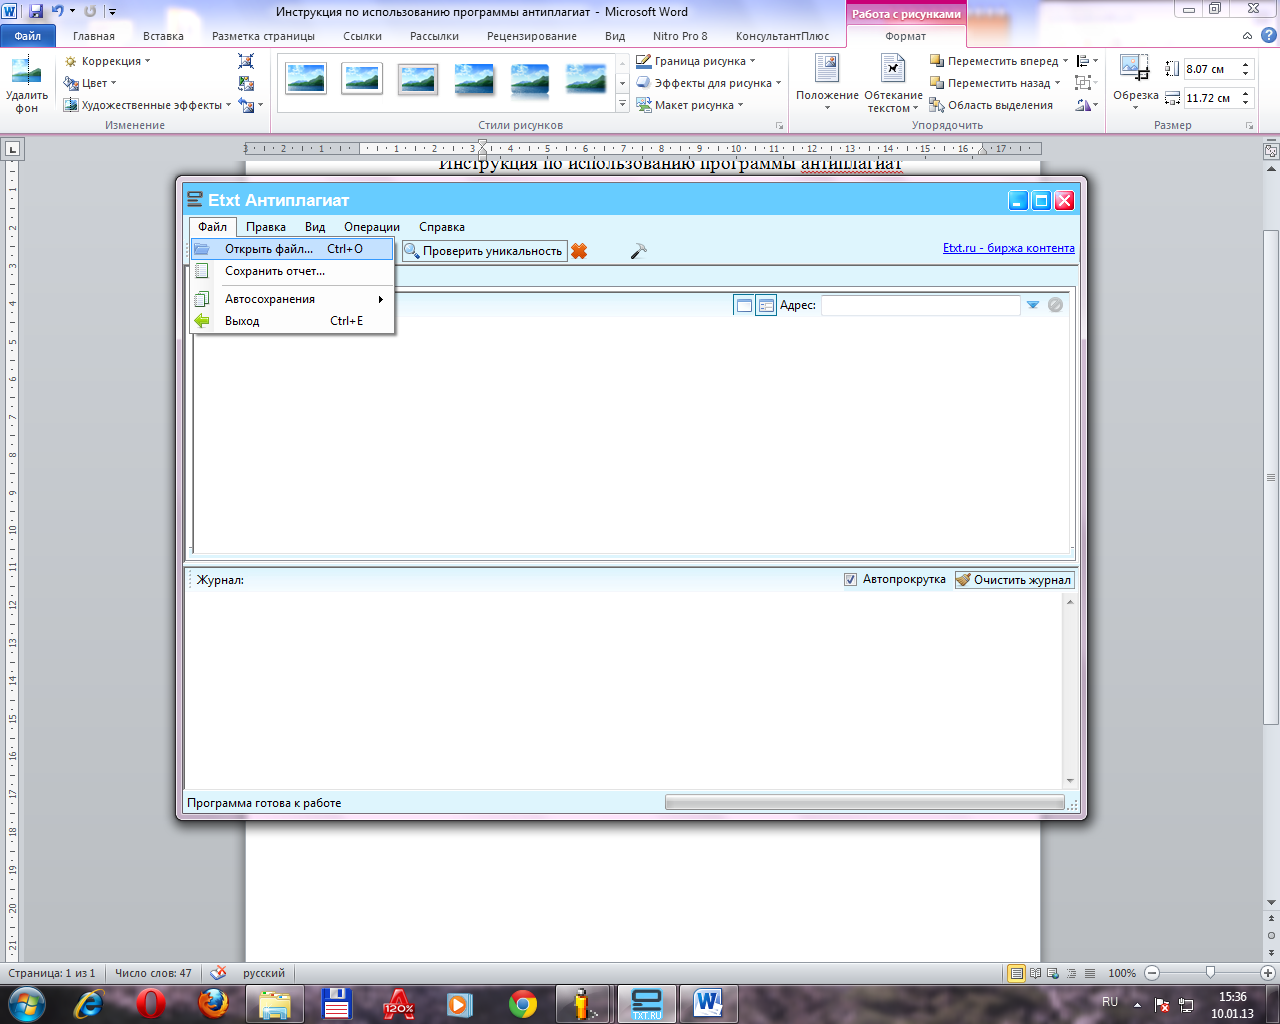Open the Рецензирование ribbon tab
1280x1024 pixels.
[532, 36]
